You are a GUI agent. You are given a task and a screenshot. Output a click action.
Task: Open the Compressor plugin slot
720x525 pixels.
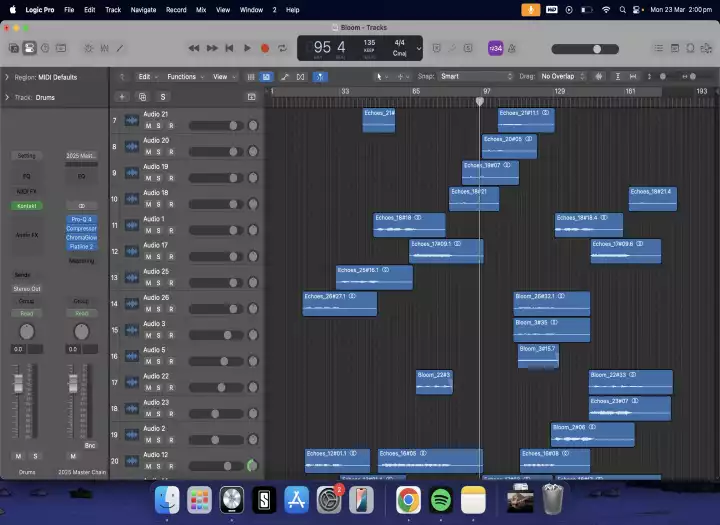pos(82,228)
